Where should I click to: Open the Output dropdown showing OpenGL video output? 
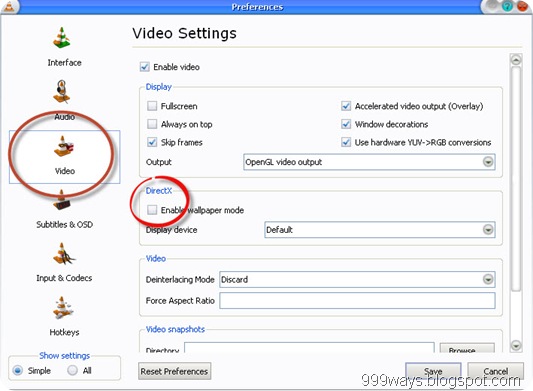pos(369,162)
